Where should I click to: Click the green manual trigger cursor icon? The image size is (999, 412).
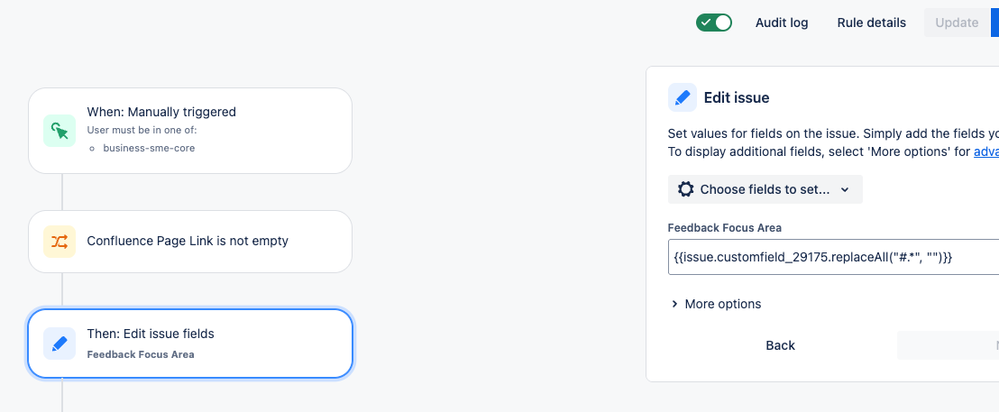59,130
